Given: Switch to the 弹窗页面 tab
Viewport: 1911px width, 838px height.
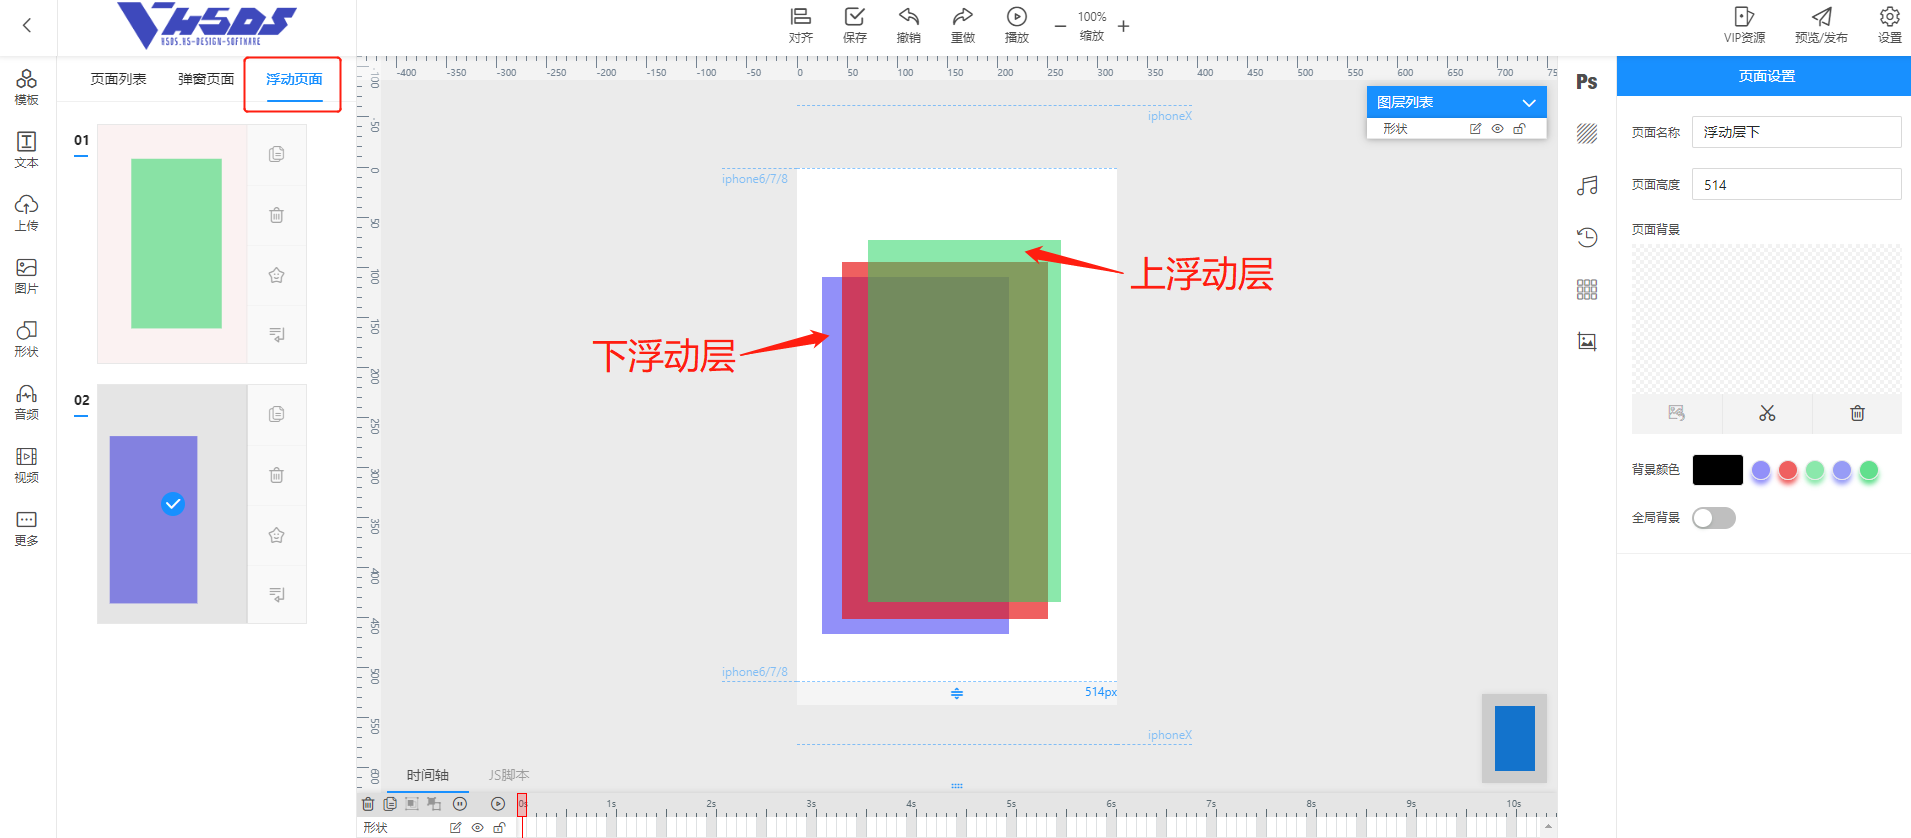Looking at the screenshot, I should [x=206, y=79].
